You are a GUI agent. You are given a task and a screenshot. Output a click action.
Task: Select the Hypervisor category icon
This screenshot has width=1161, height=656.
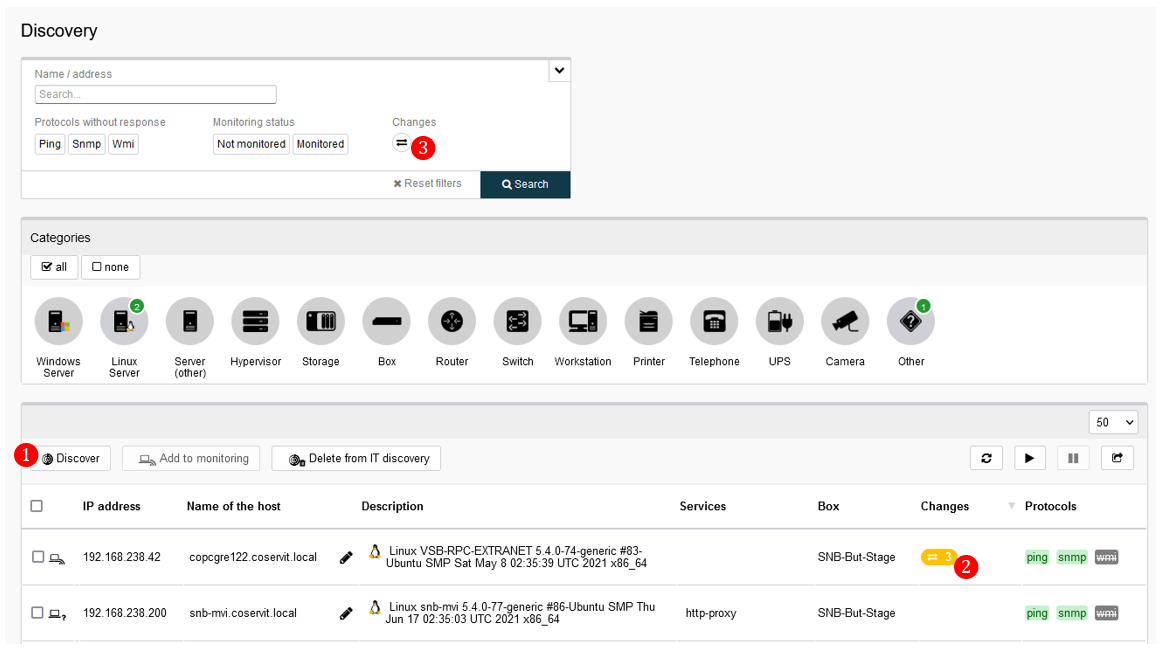pos(255,321)
